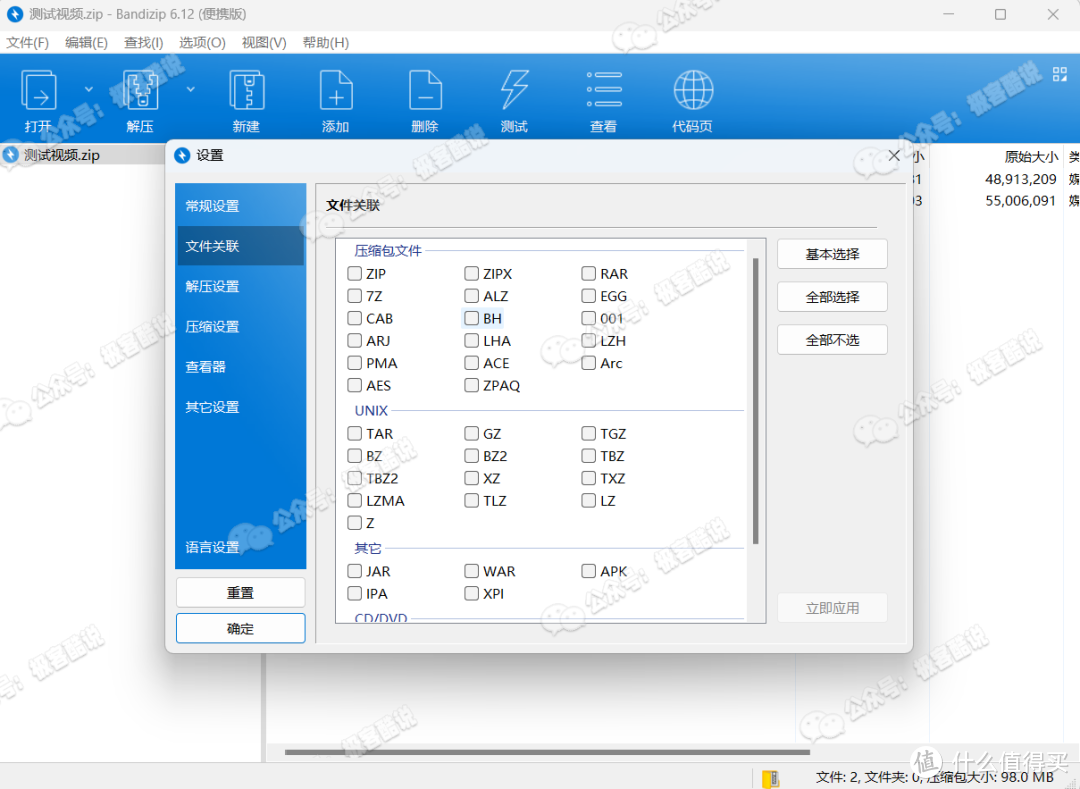Click the toolbar layout grid icon
Viewport: 1080px width, 789px height.
(1059, 74)
